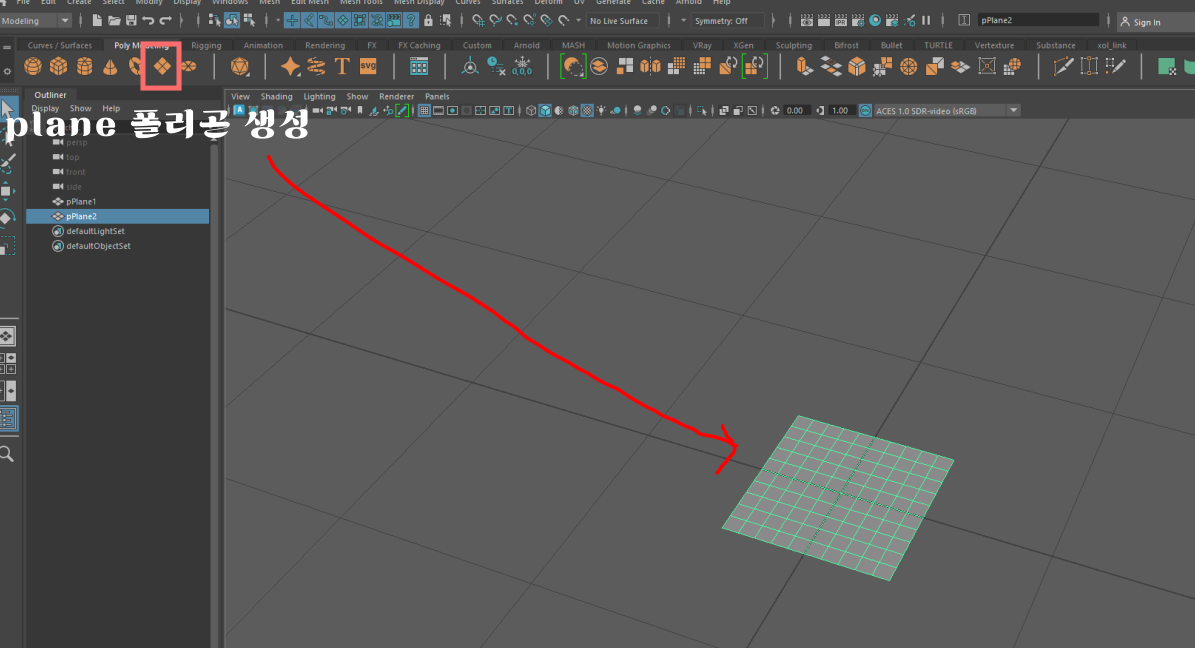Open the ACES 1.0 SDR-video view transform dropdown

coord(946,111)
